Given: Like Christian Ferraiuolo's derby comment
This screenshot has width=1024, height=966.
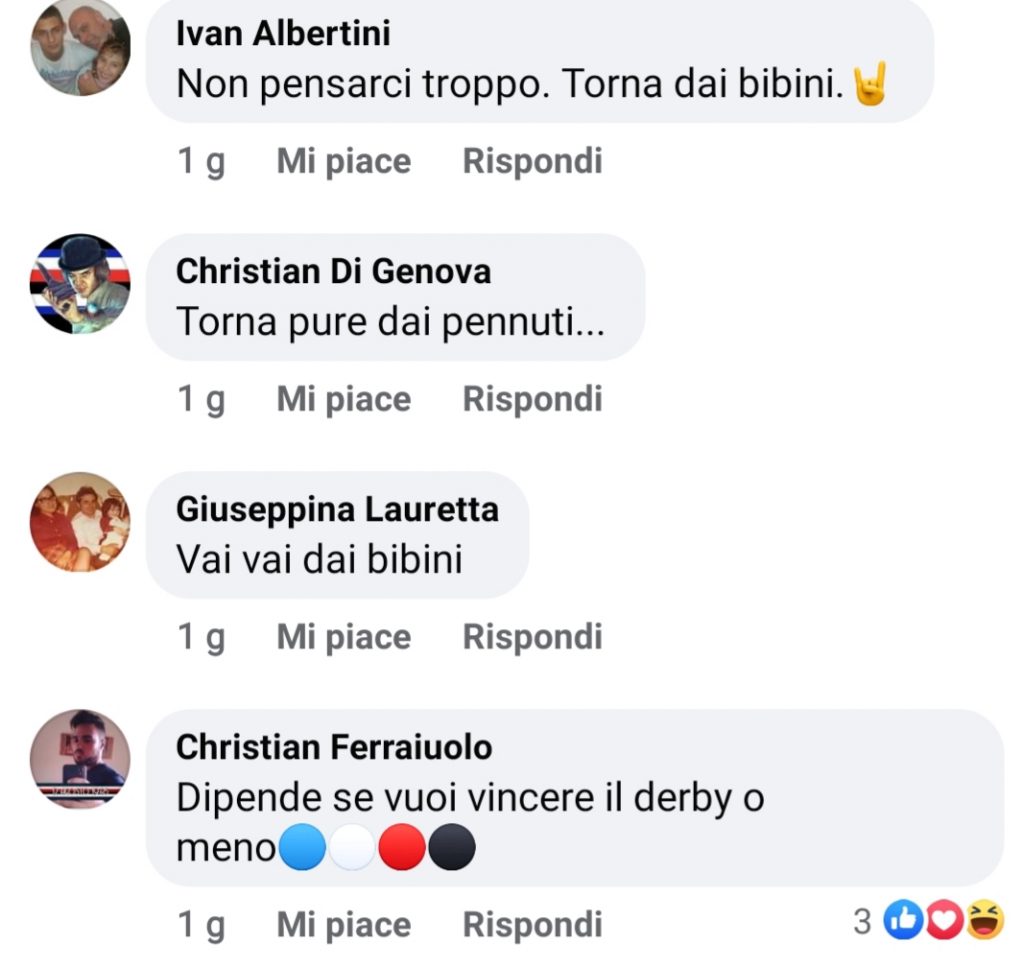Looking at the screenshot, I should pyautogui.click(x=343, y=925).
